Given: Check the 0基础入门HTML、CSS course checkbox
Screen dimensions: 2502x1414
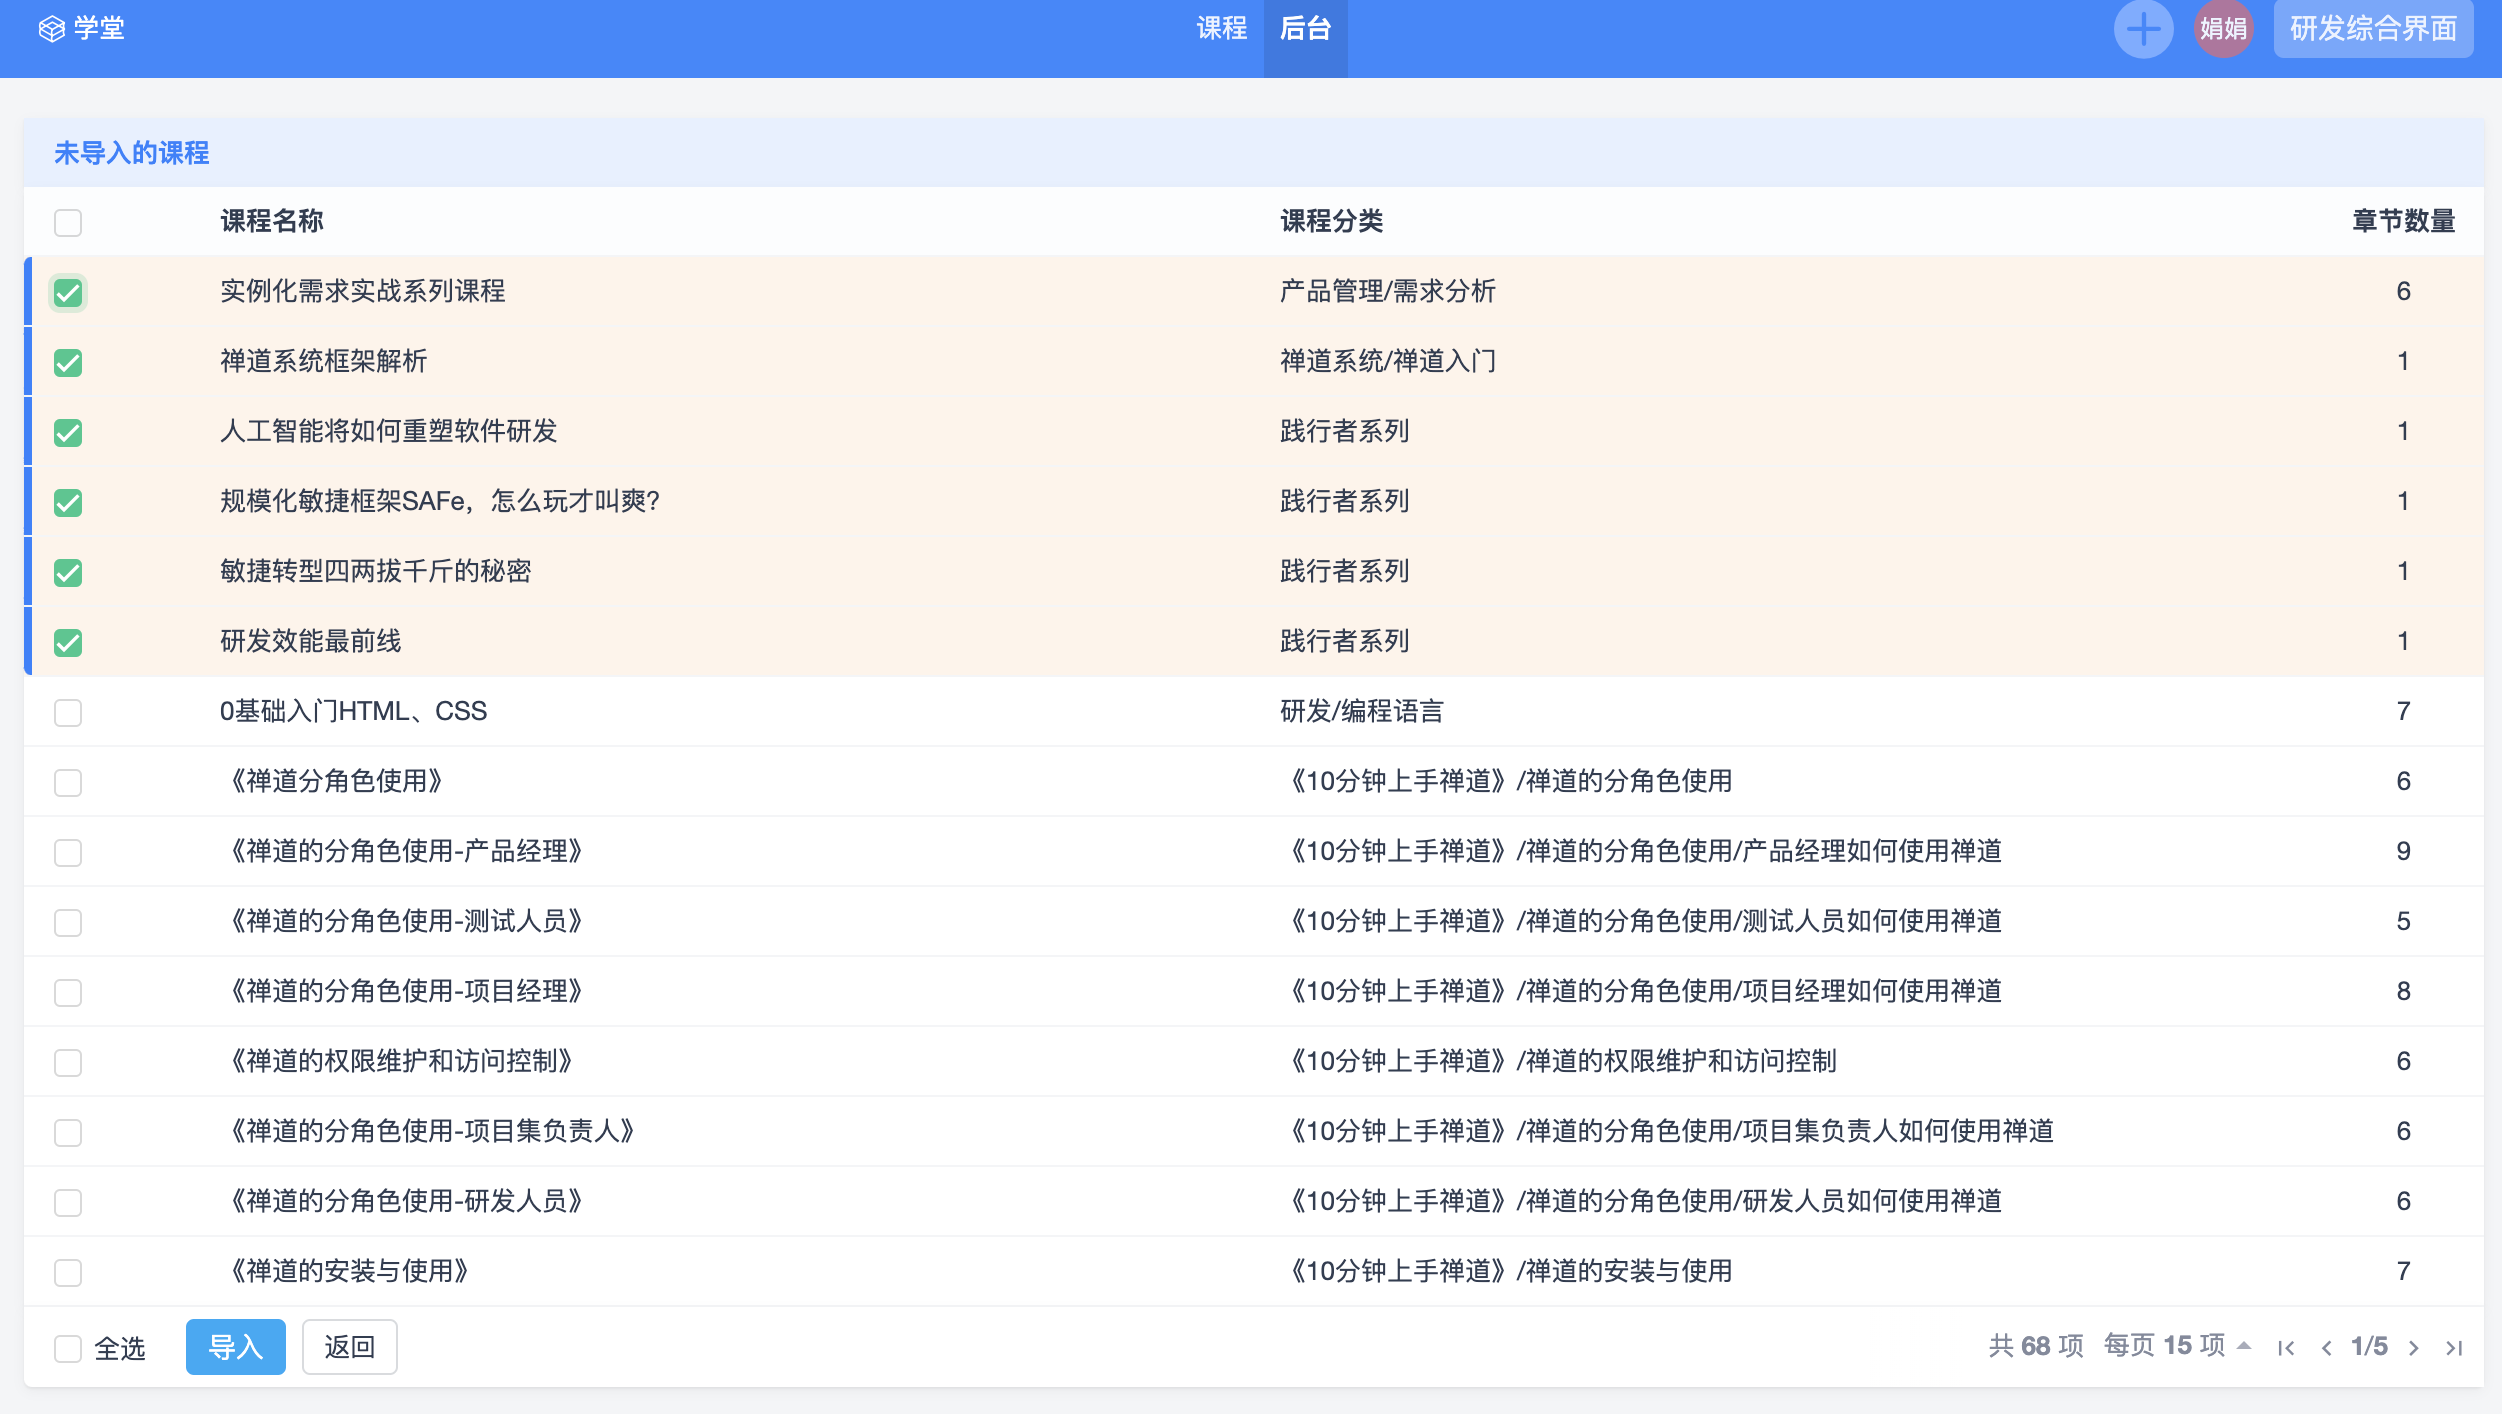Looking at the screenshot, I should pyautogui.click(x=68, y=713).
